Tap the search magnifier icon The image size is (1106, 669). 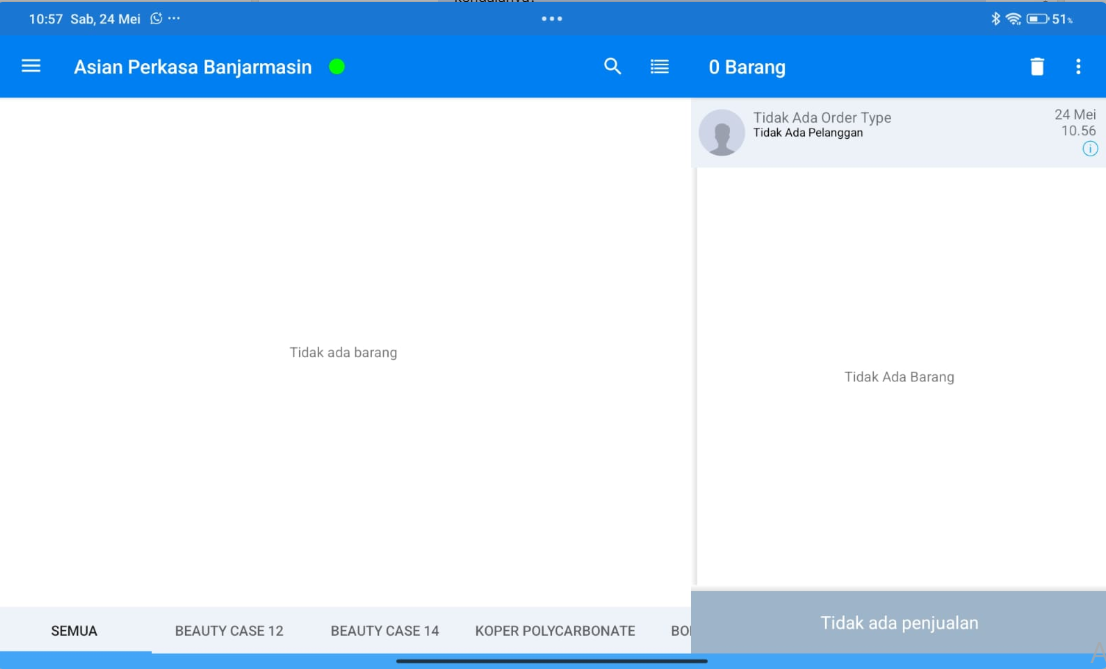click(x=613, y=66)
